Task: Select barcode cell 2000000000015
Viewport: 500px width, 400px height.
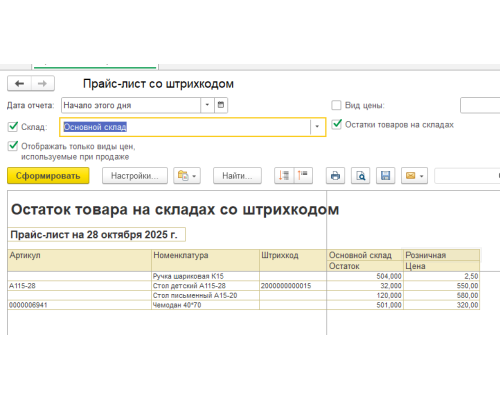Action: (x=293, y=286)
